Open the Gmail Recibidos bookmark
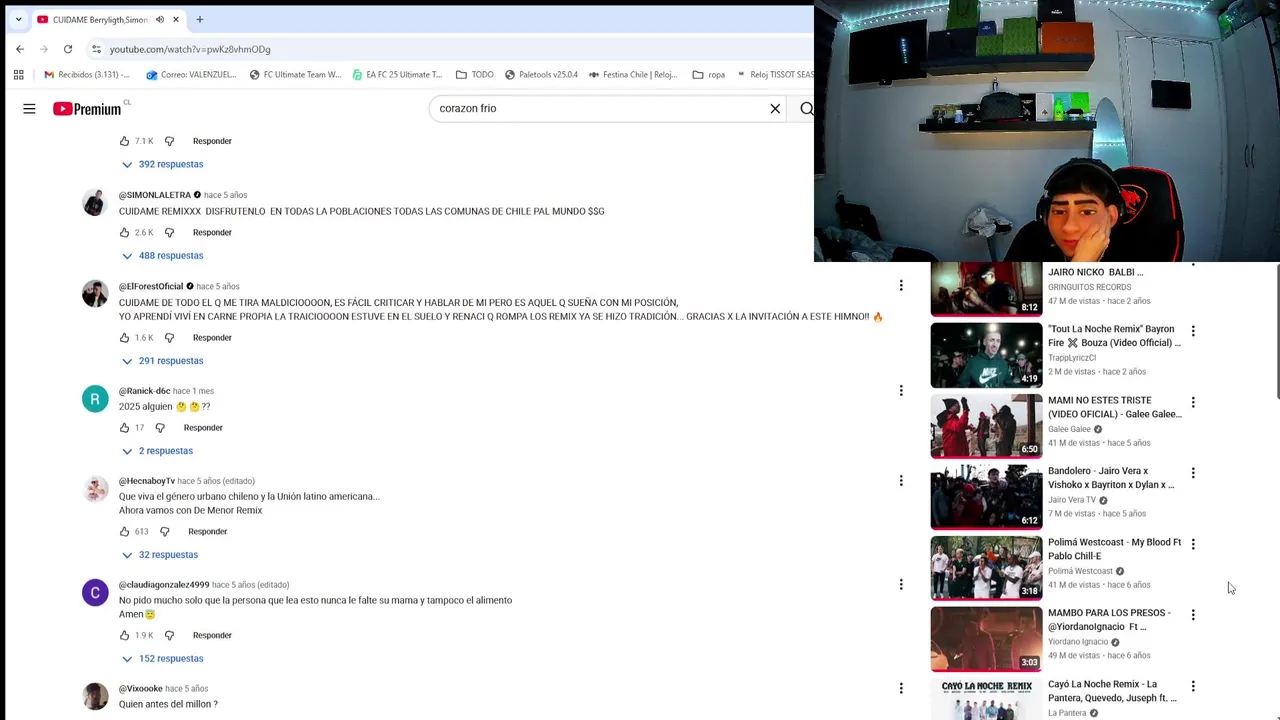1280x720 pixels. click(87, 74)
